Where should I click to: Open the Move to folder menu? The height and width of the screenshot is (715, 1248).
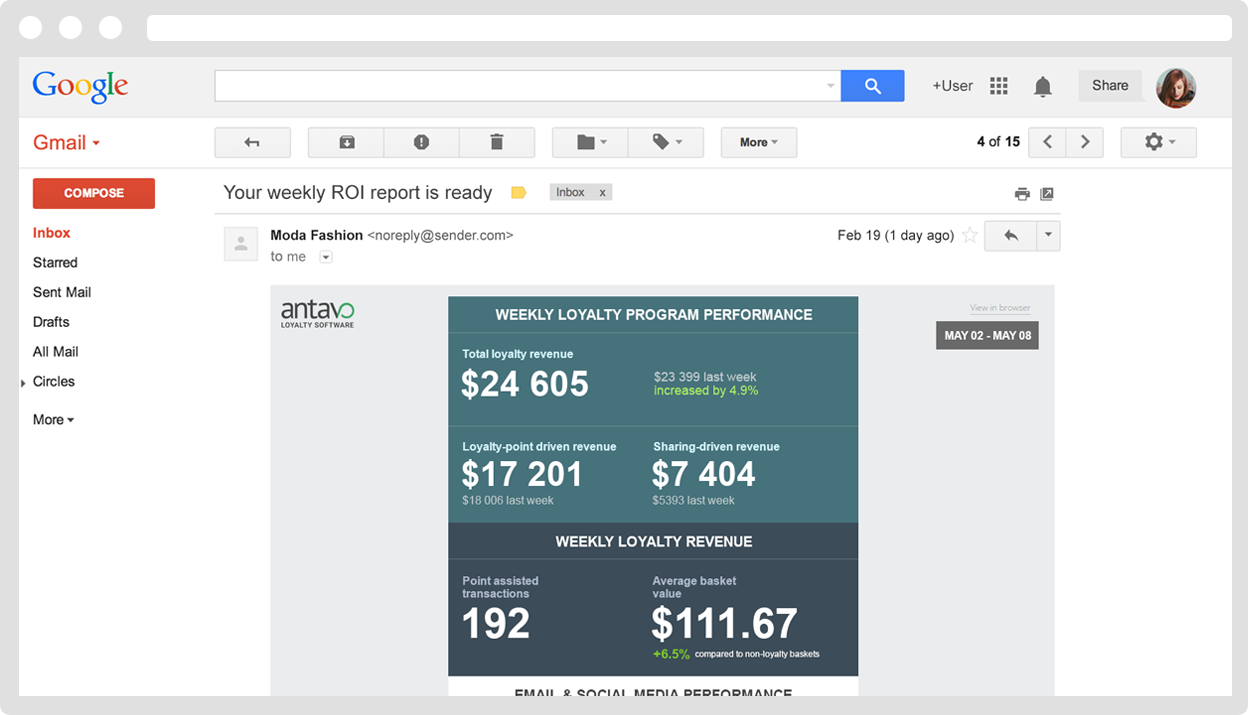tap(590, 142)
